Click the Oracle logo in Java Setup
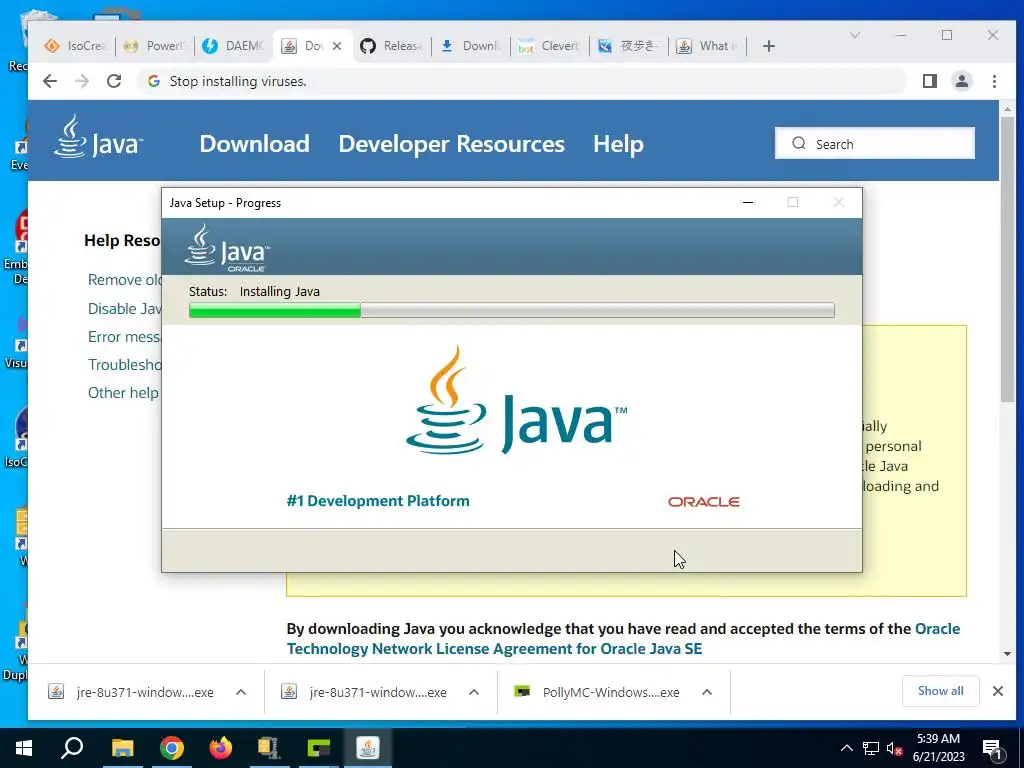 [x=703, y=502]
